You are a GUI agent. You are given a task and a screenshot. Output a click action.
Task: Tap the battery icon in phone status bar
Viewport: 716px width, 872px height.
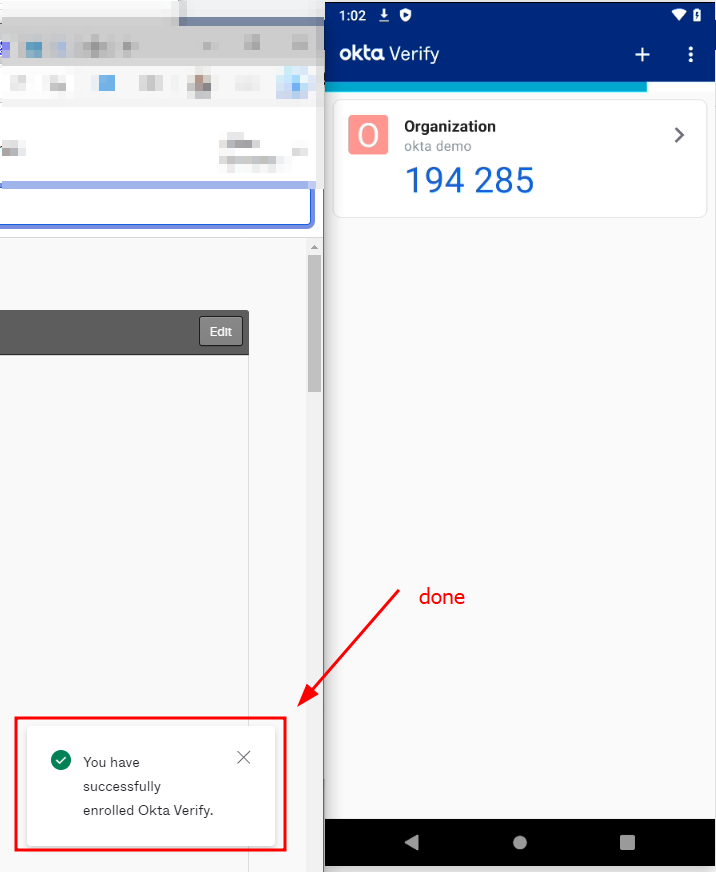[x=697, y=15]
